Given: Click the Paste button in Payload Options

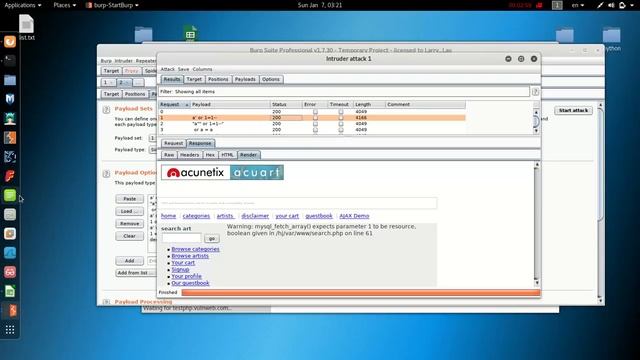Looking at the screenshot, I should 129,199.
